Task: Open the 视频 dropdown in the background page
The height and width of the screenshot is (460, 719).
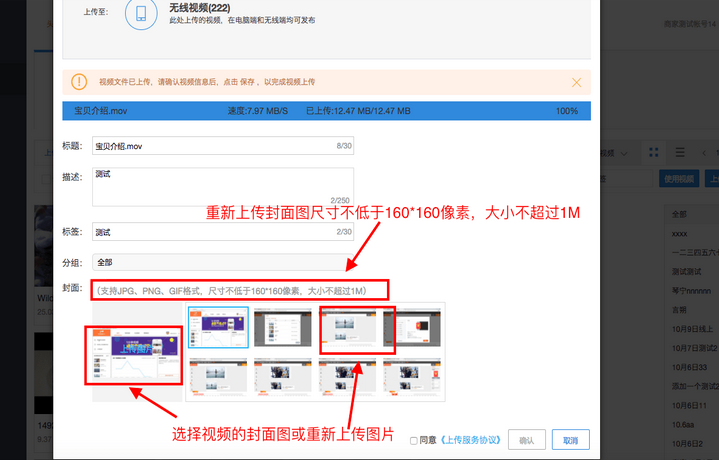Action: coord(614,153)
